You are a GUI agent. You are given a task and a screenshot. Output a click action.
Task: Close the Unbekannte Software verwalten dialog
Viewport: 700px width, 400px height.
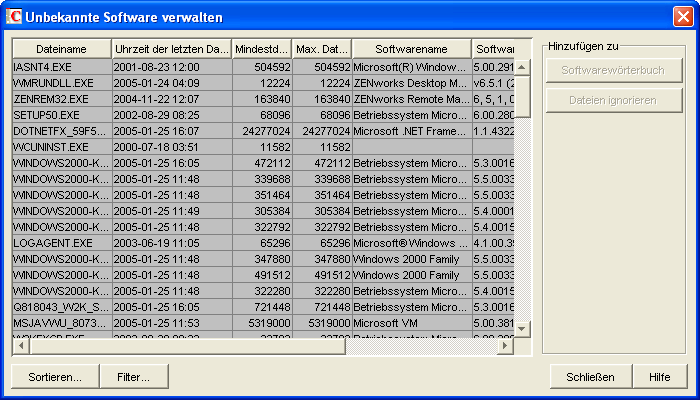coord(683,17)
